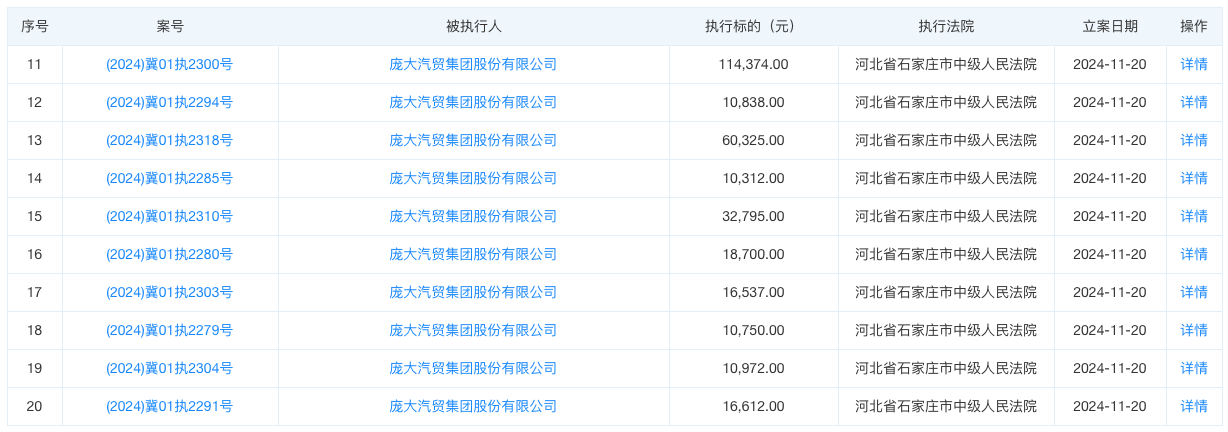Click 详情 for row 11
Image resolution: width=1228 pixels, height=432 pixels.
point(1194,64)
